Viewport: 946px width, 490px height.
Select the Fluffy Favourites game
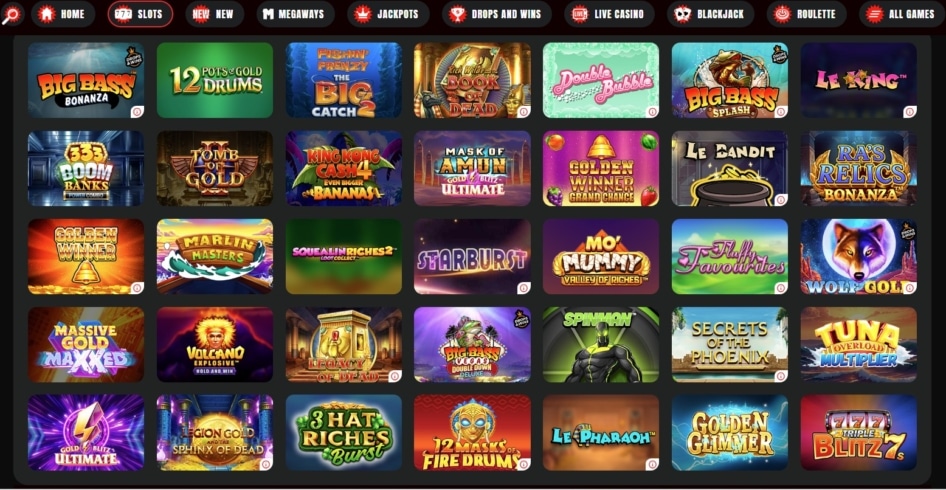point(729,256)
